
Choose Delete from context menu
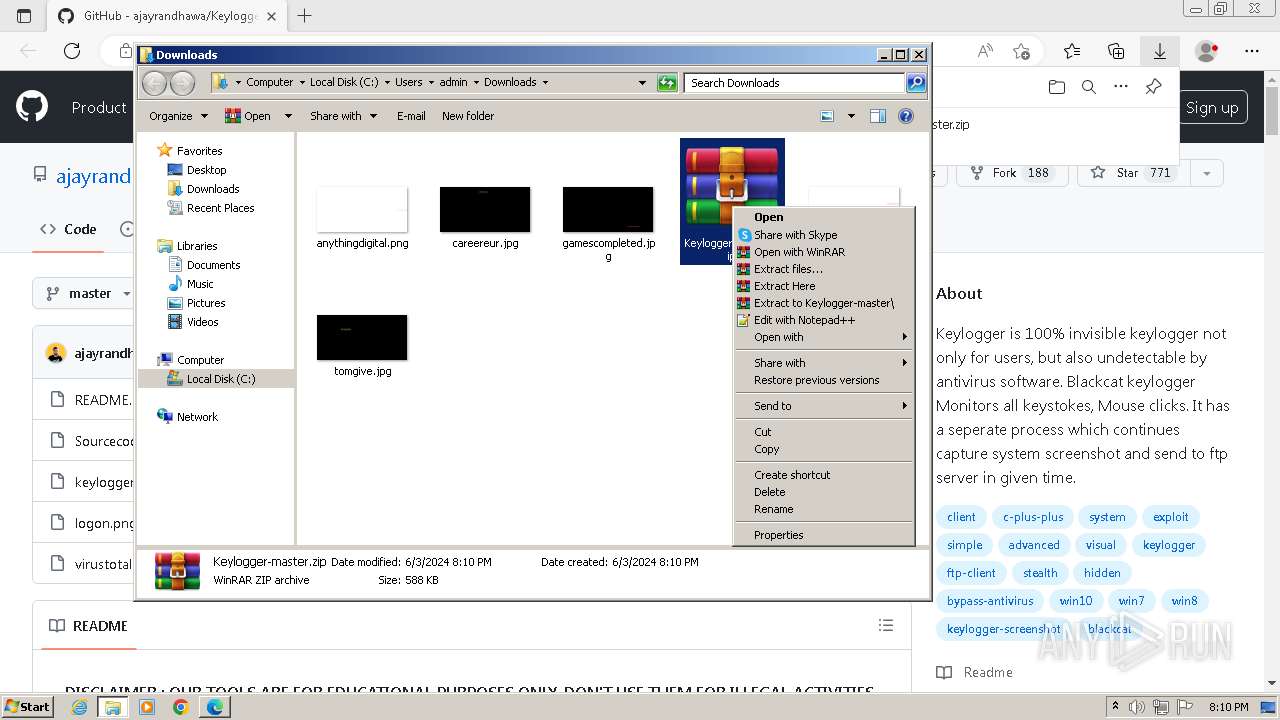click(x=824, y=492)
